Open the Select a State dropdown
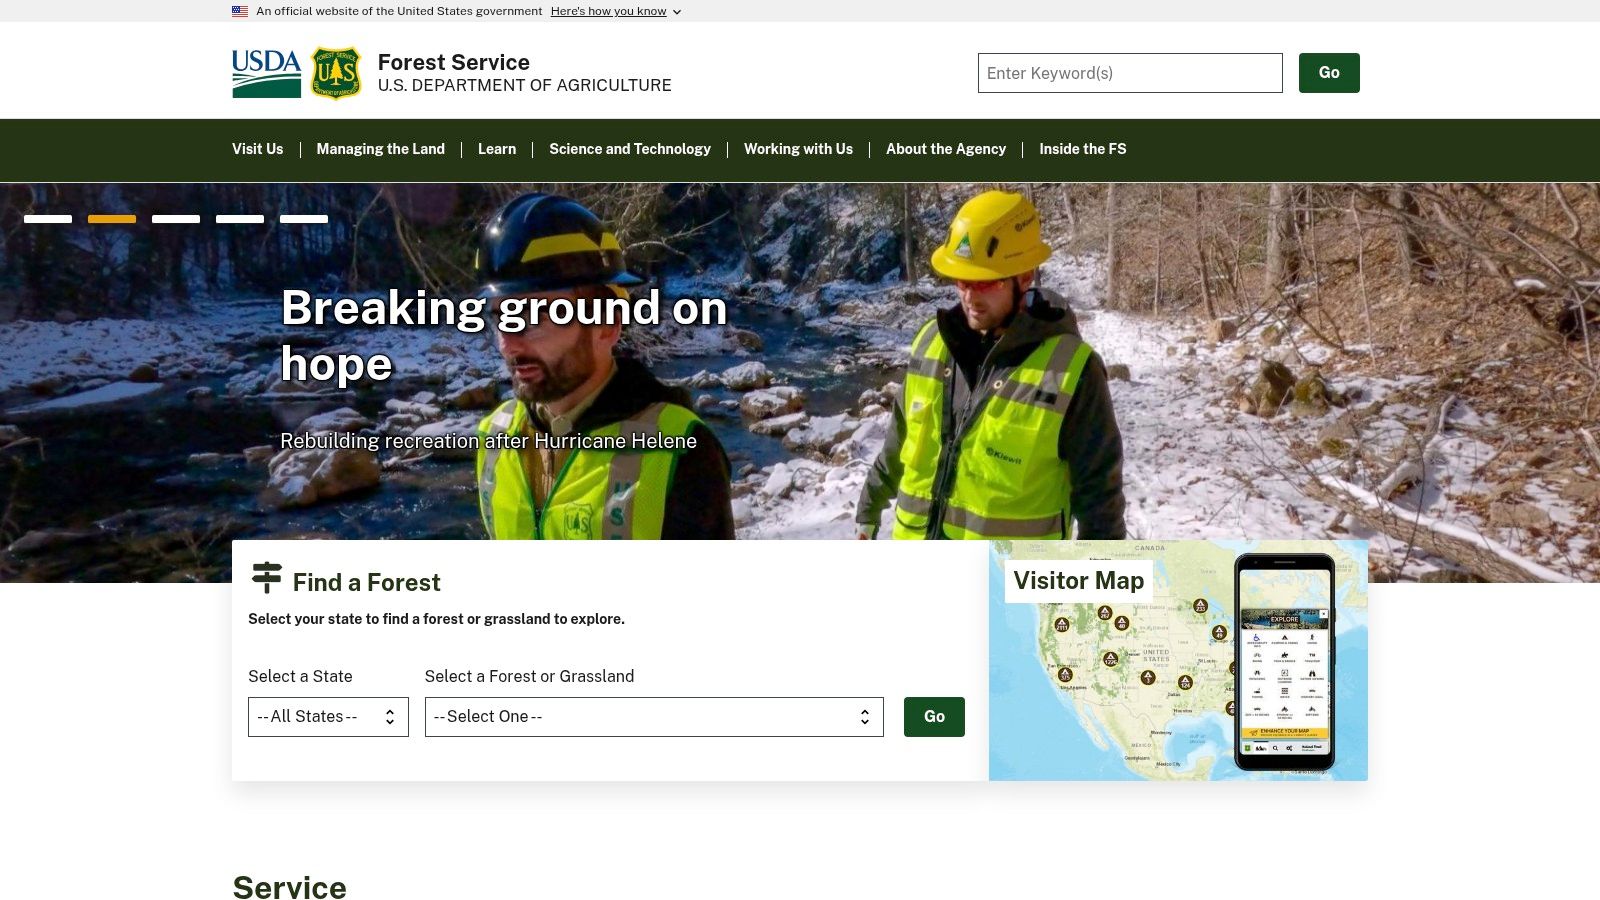This screenshot has width=1600, height=900. (x=328, y=717)
